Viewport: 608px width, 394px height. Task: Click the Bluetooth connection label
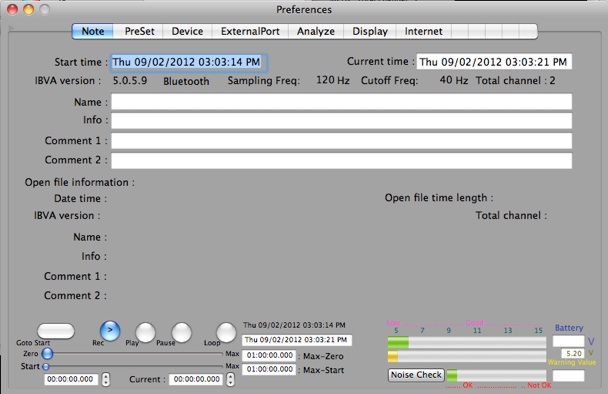pos(186,81)
